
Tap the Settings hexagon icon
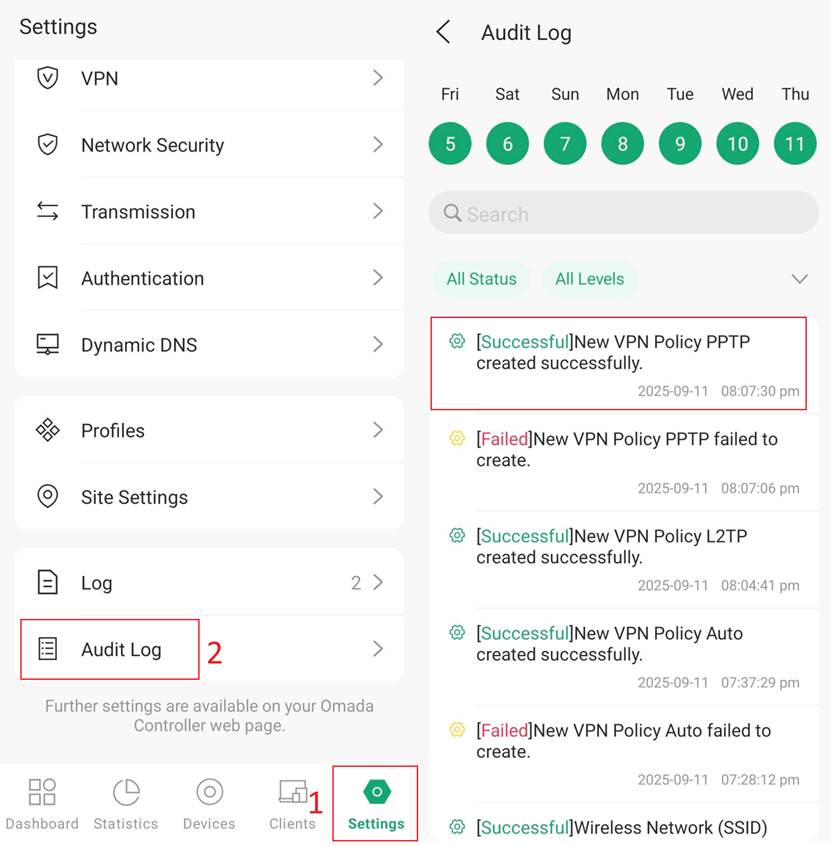(376, 791)
